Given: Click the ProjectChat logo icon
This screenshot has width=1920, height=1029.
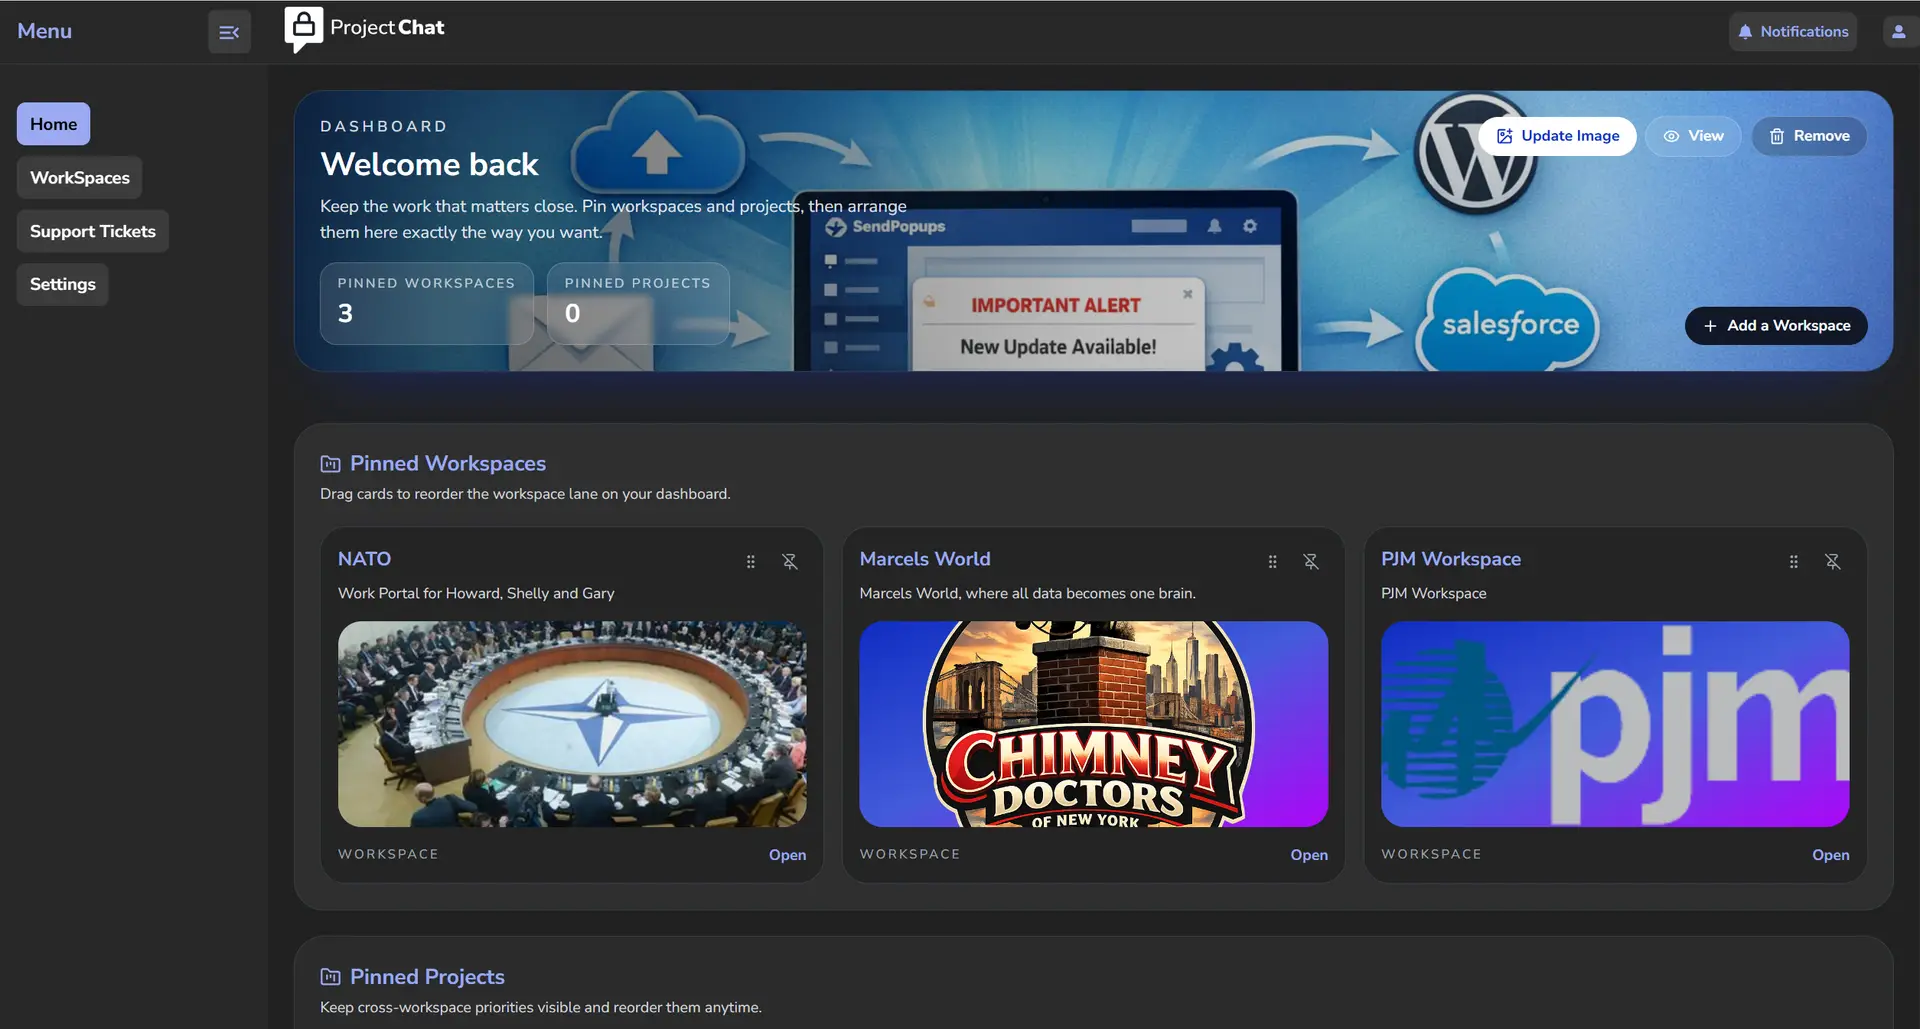Looking at the screenshot, I should pos(303,28).
